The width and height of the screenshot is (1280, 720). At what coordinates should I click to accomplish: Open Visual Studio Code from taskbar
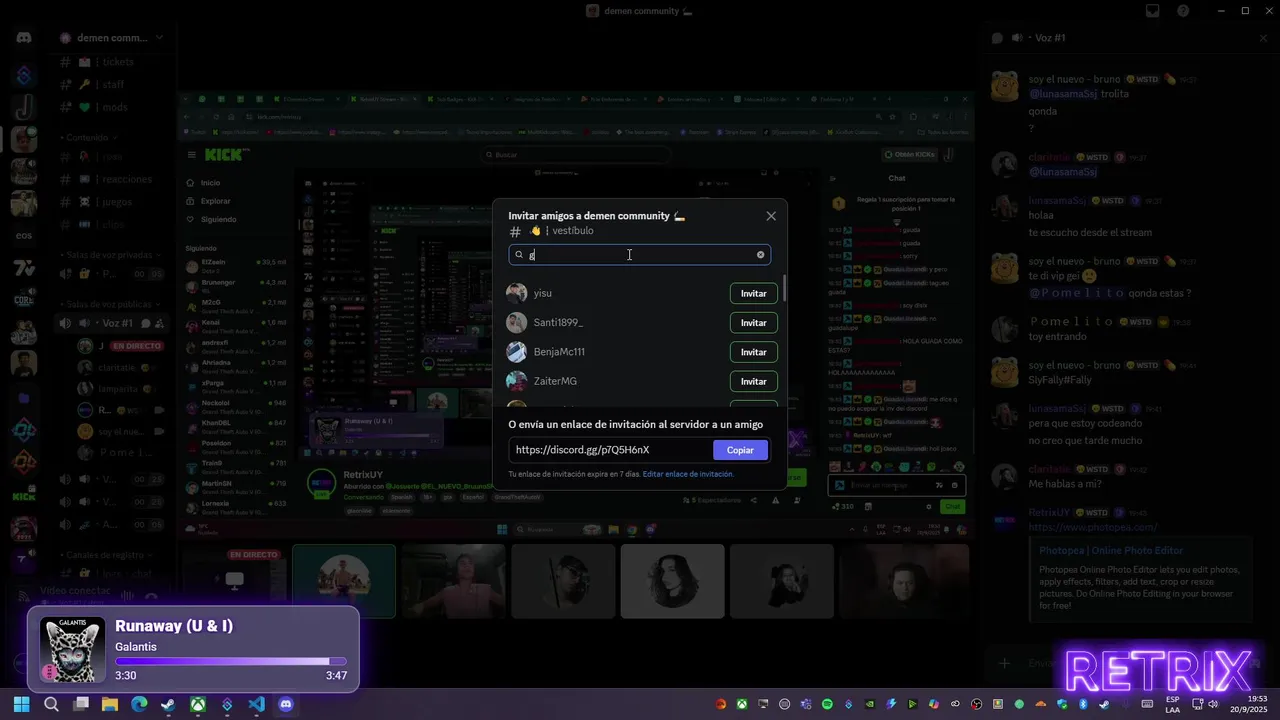(256, 704)
